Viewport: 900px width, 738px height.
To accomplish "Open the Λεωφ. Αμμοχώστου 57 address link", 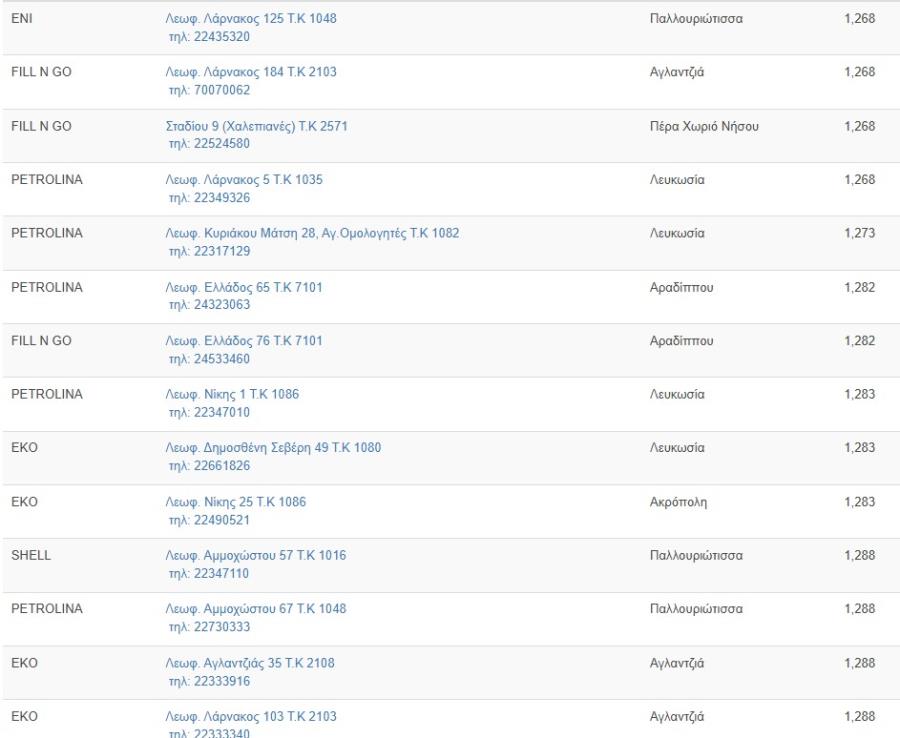I will tap(256, 556).
